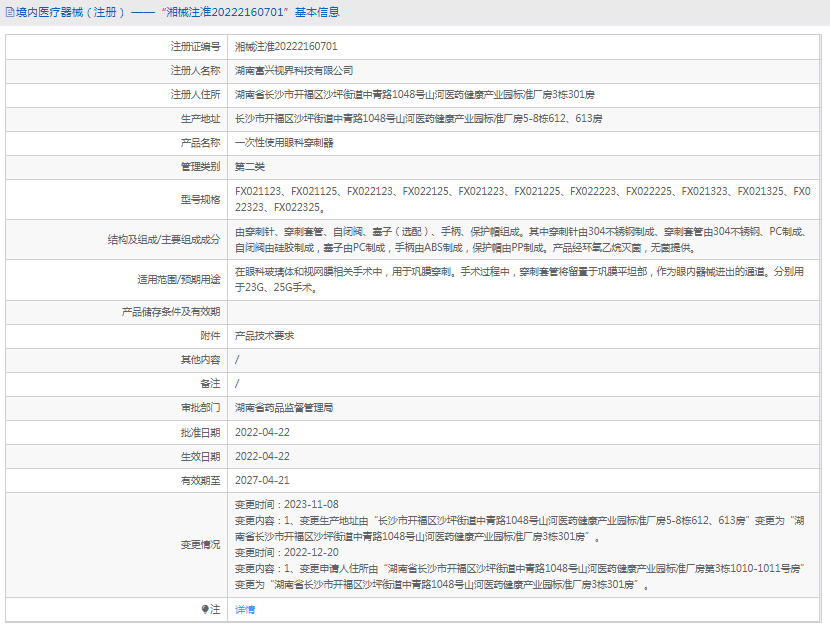Click the 2022-04-22 date in the 批准日期 row
The width and height of the screenshot is (830, 630).
263,433
